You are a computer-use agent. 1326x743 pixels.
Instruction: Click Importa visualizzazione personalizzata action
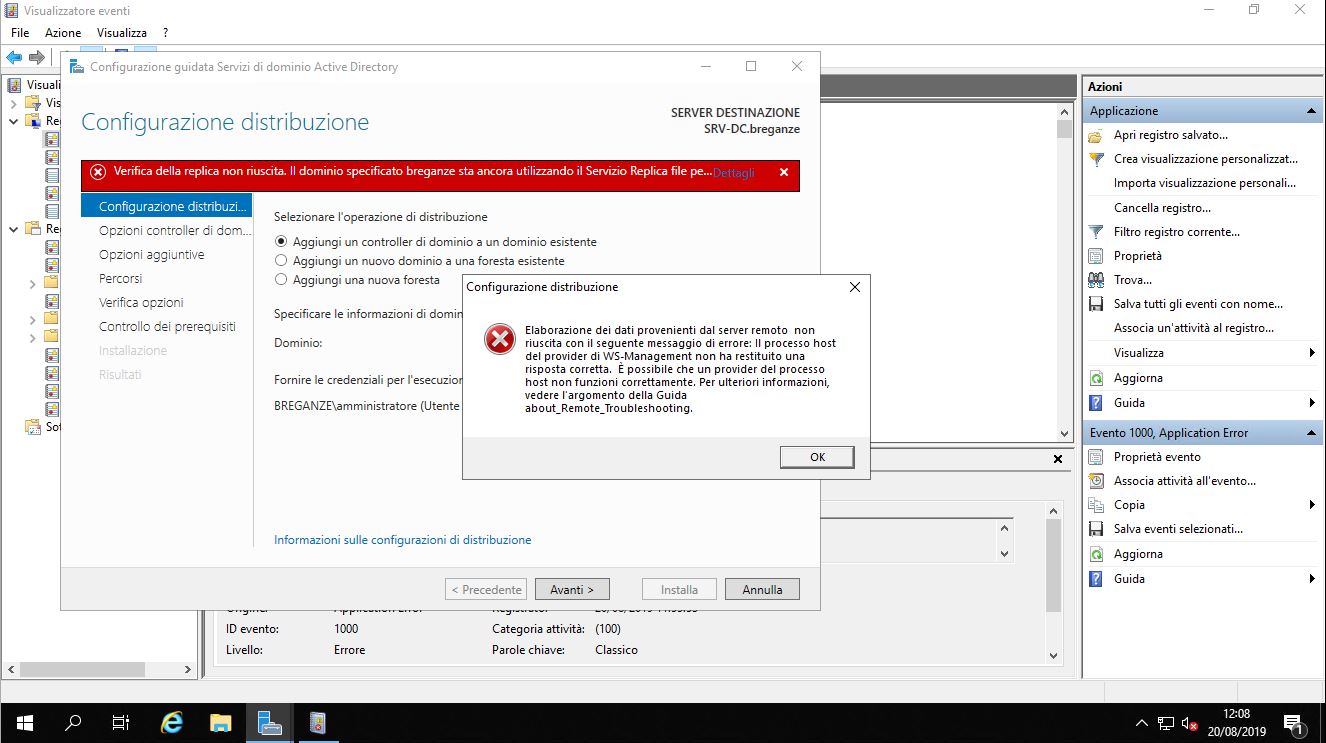coord(1204,183)
